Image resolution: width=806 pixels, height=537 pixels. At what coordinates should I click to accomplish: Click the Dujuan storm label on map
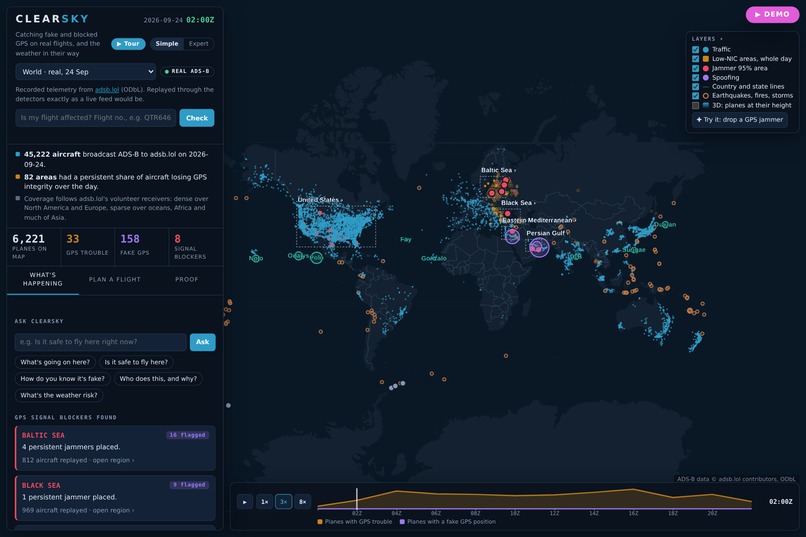pos(665,225)
